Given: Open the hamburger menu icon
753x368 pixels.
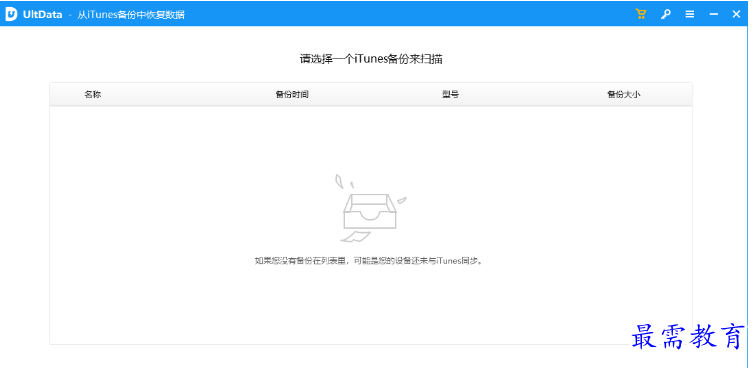Looking at the screenshot, I should (x=690, y=14).
